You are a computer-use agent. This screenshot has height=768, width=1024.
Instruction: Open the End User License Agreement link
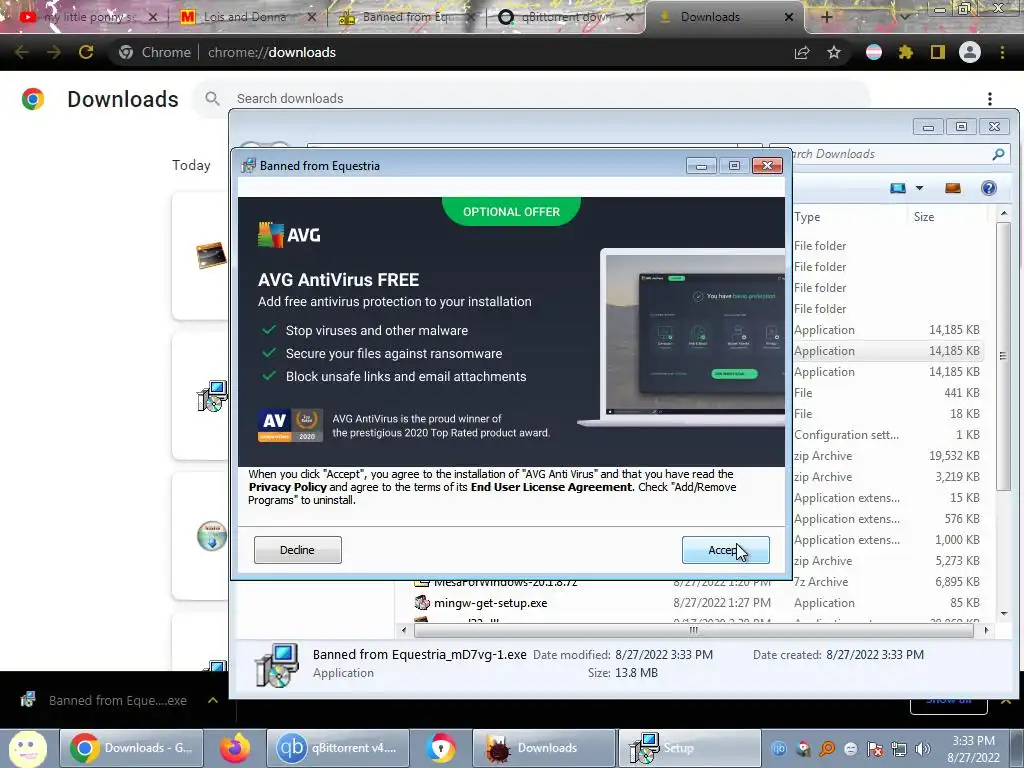click(x=552, y=487)
